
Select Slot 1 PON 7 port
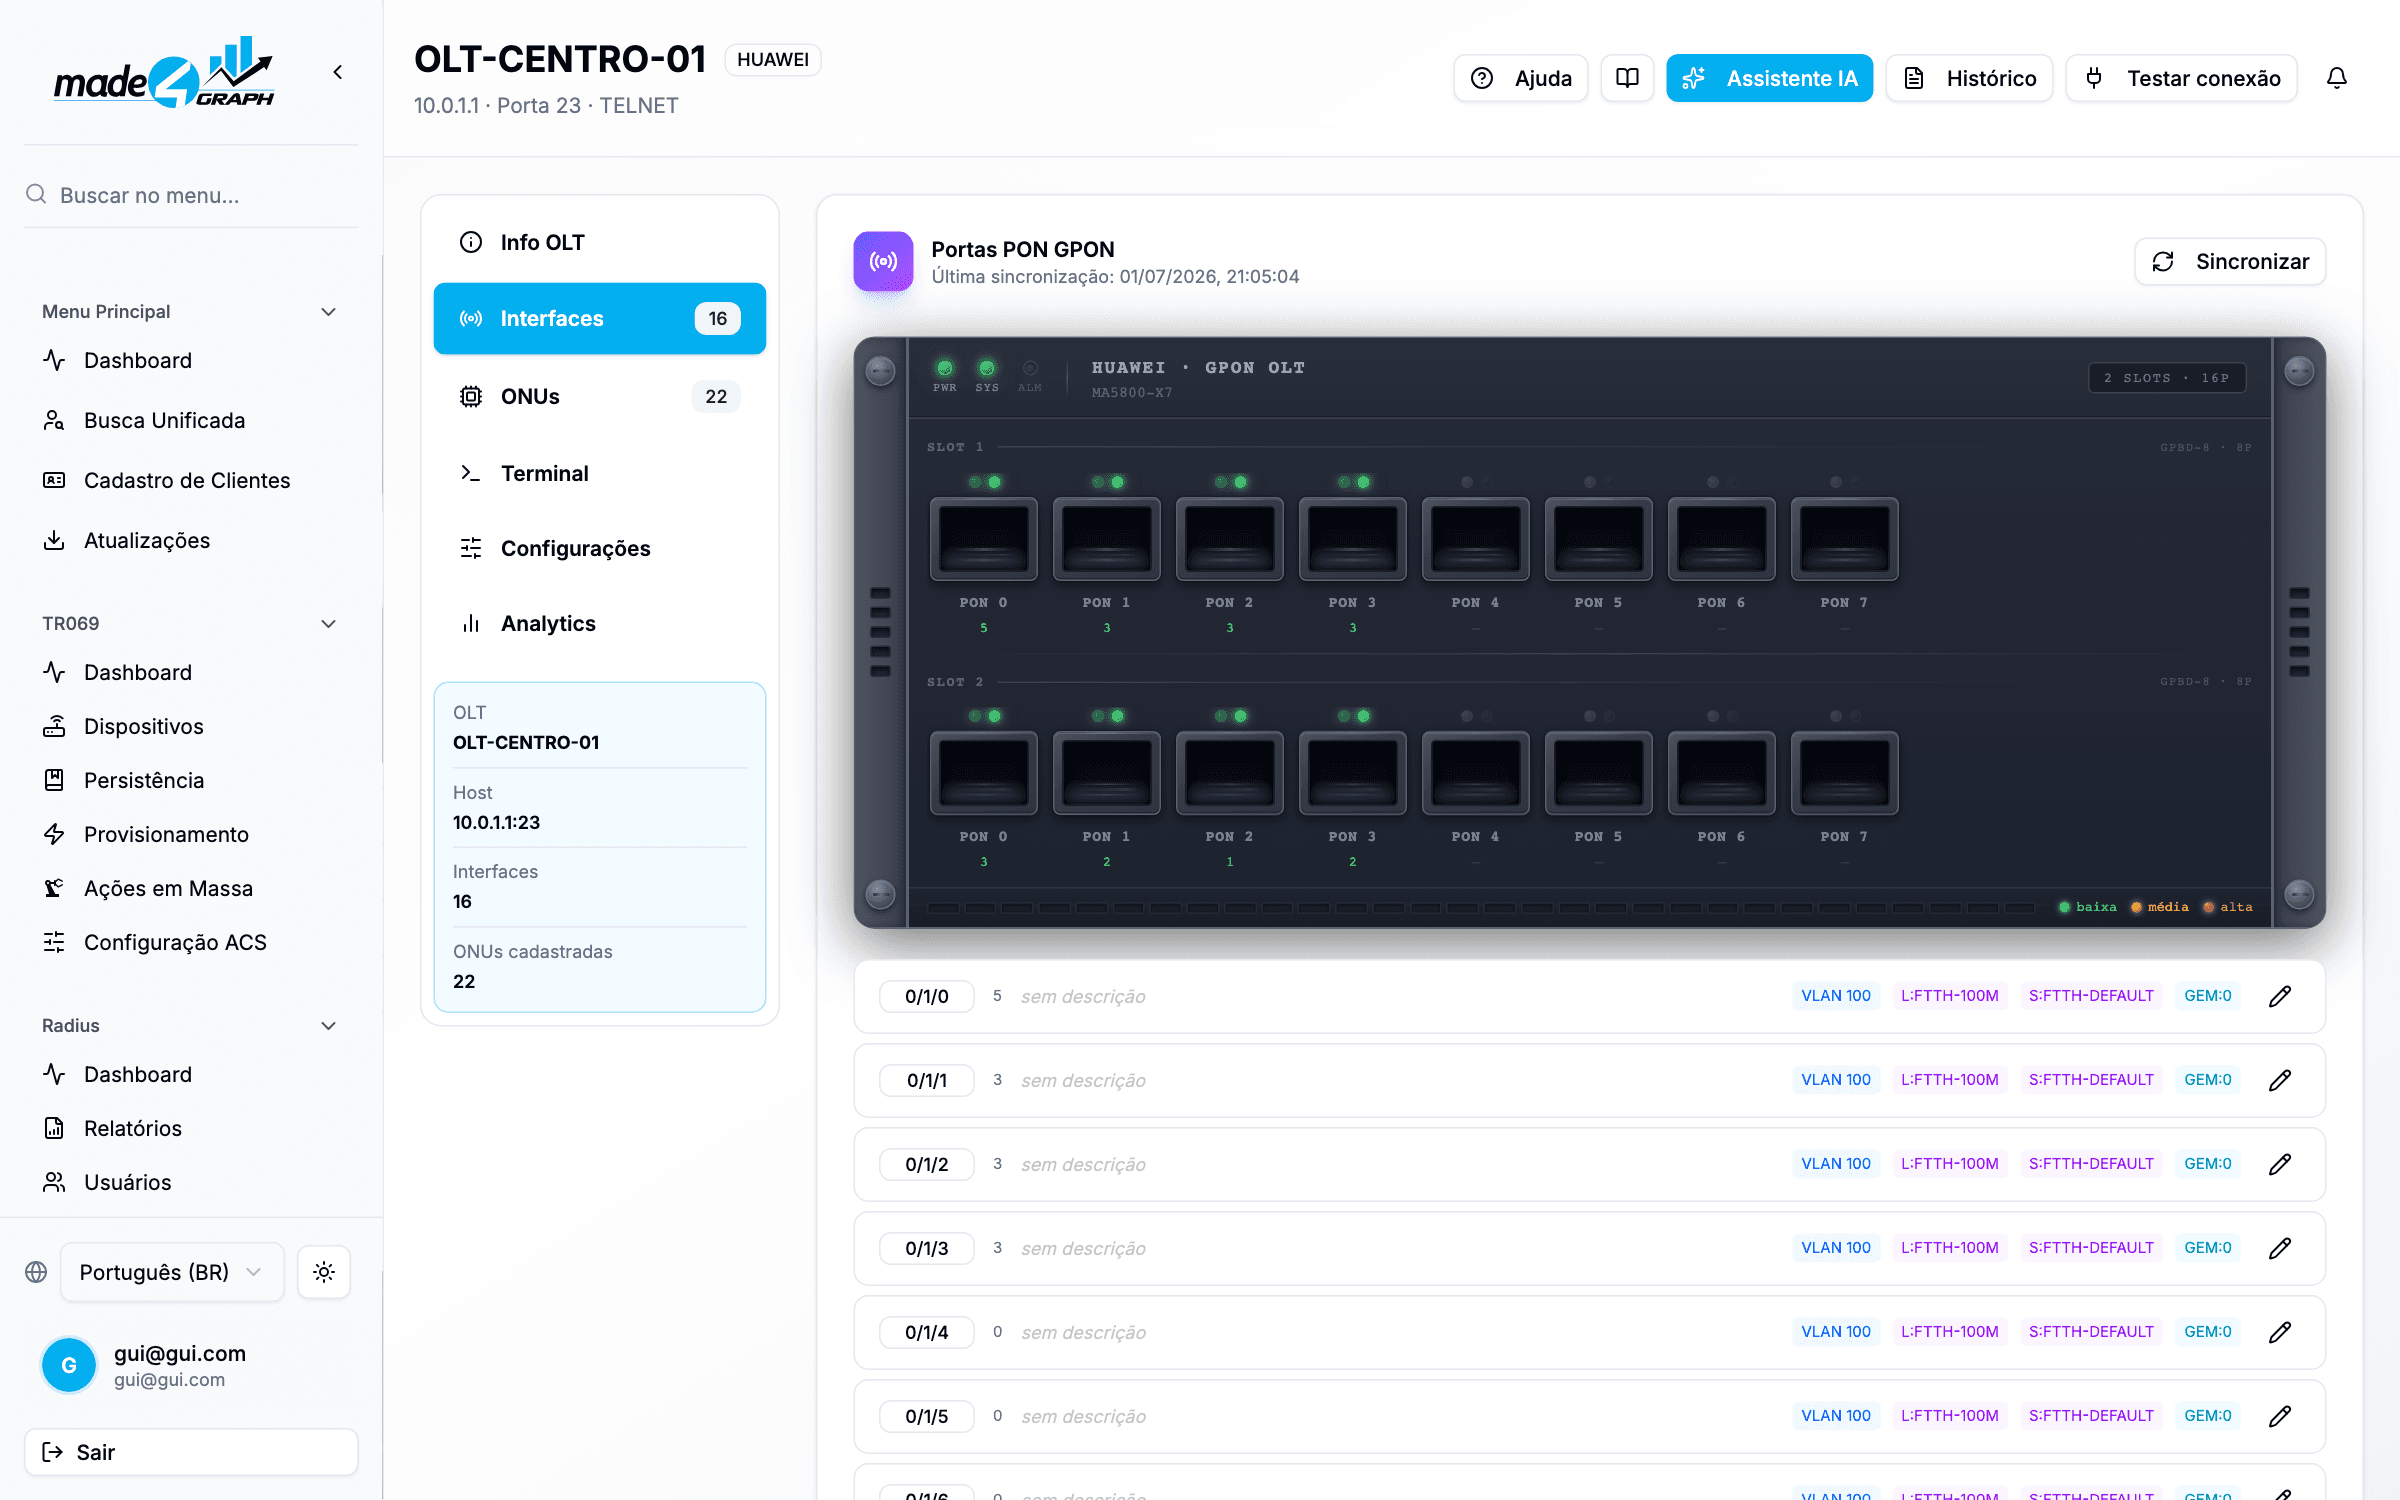(1845, 539)
